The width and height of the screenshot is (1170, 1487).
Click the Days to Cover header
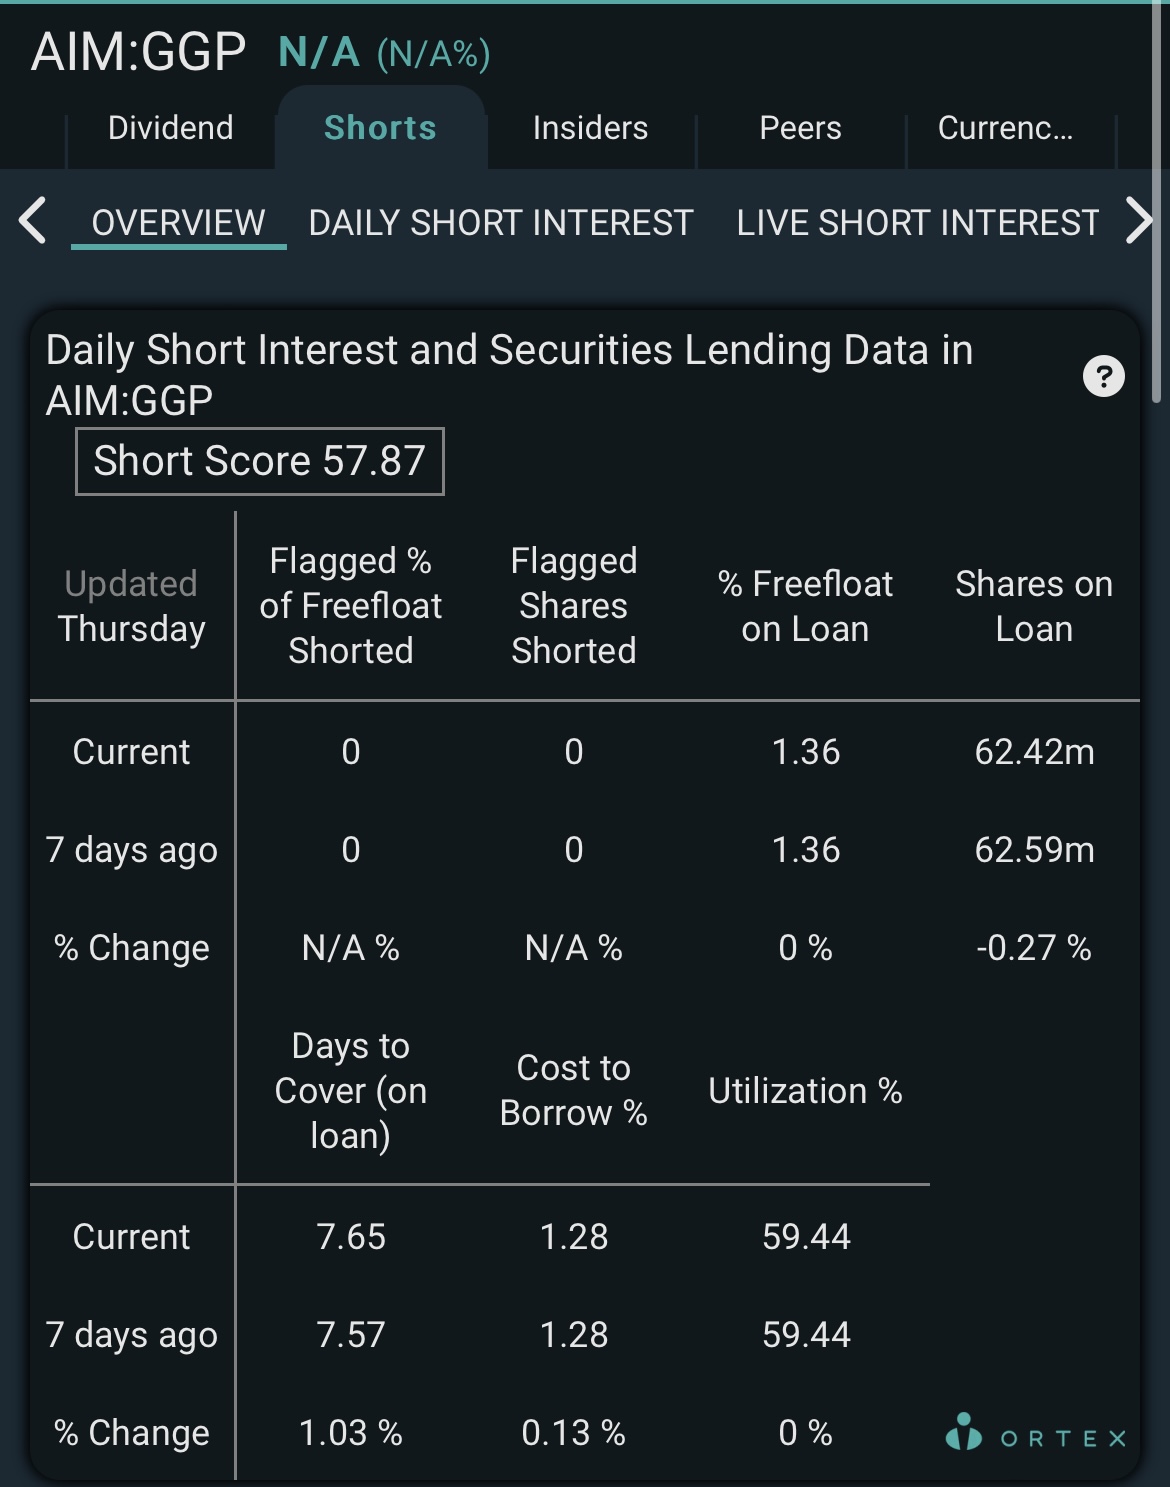(351, 1090)
